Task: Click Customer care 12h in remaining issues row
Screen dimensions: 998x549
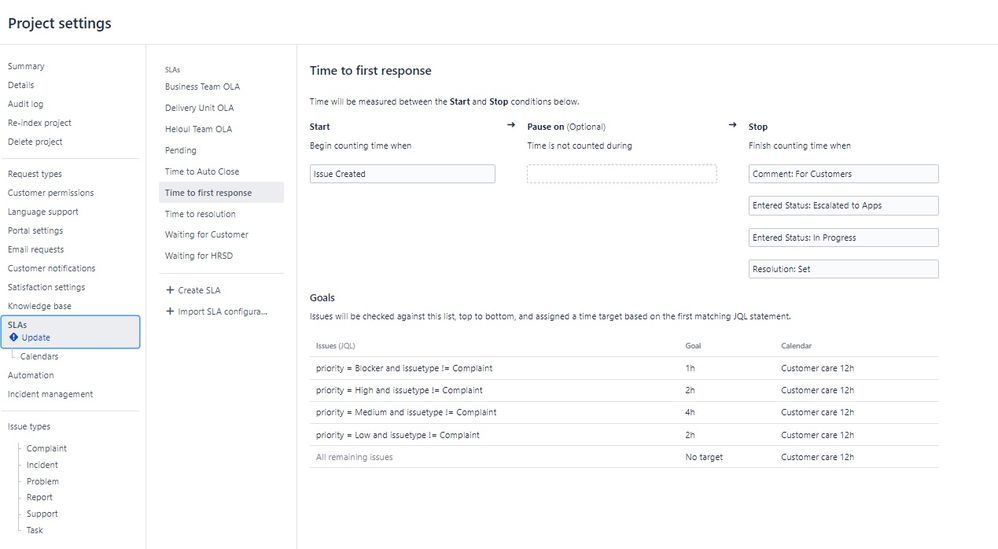Action: pyautogui.click(x=817, y=457)
